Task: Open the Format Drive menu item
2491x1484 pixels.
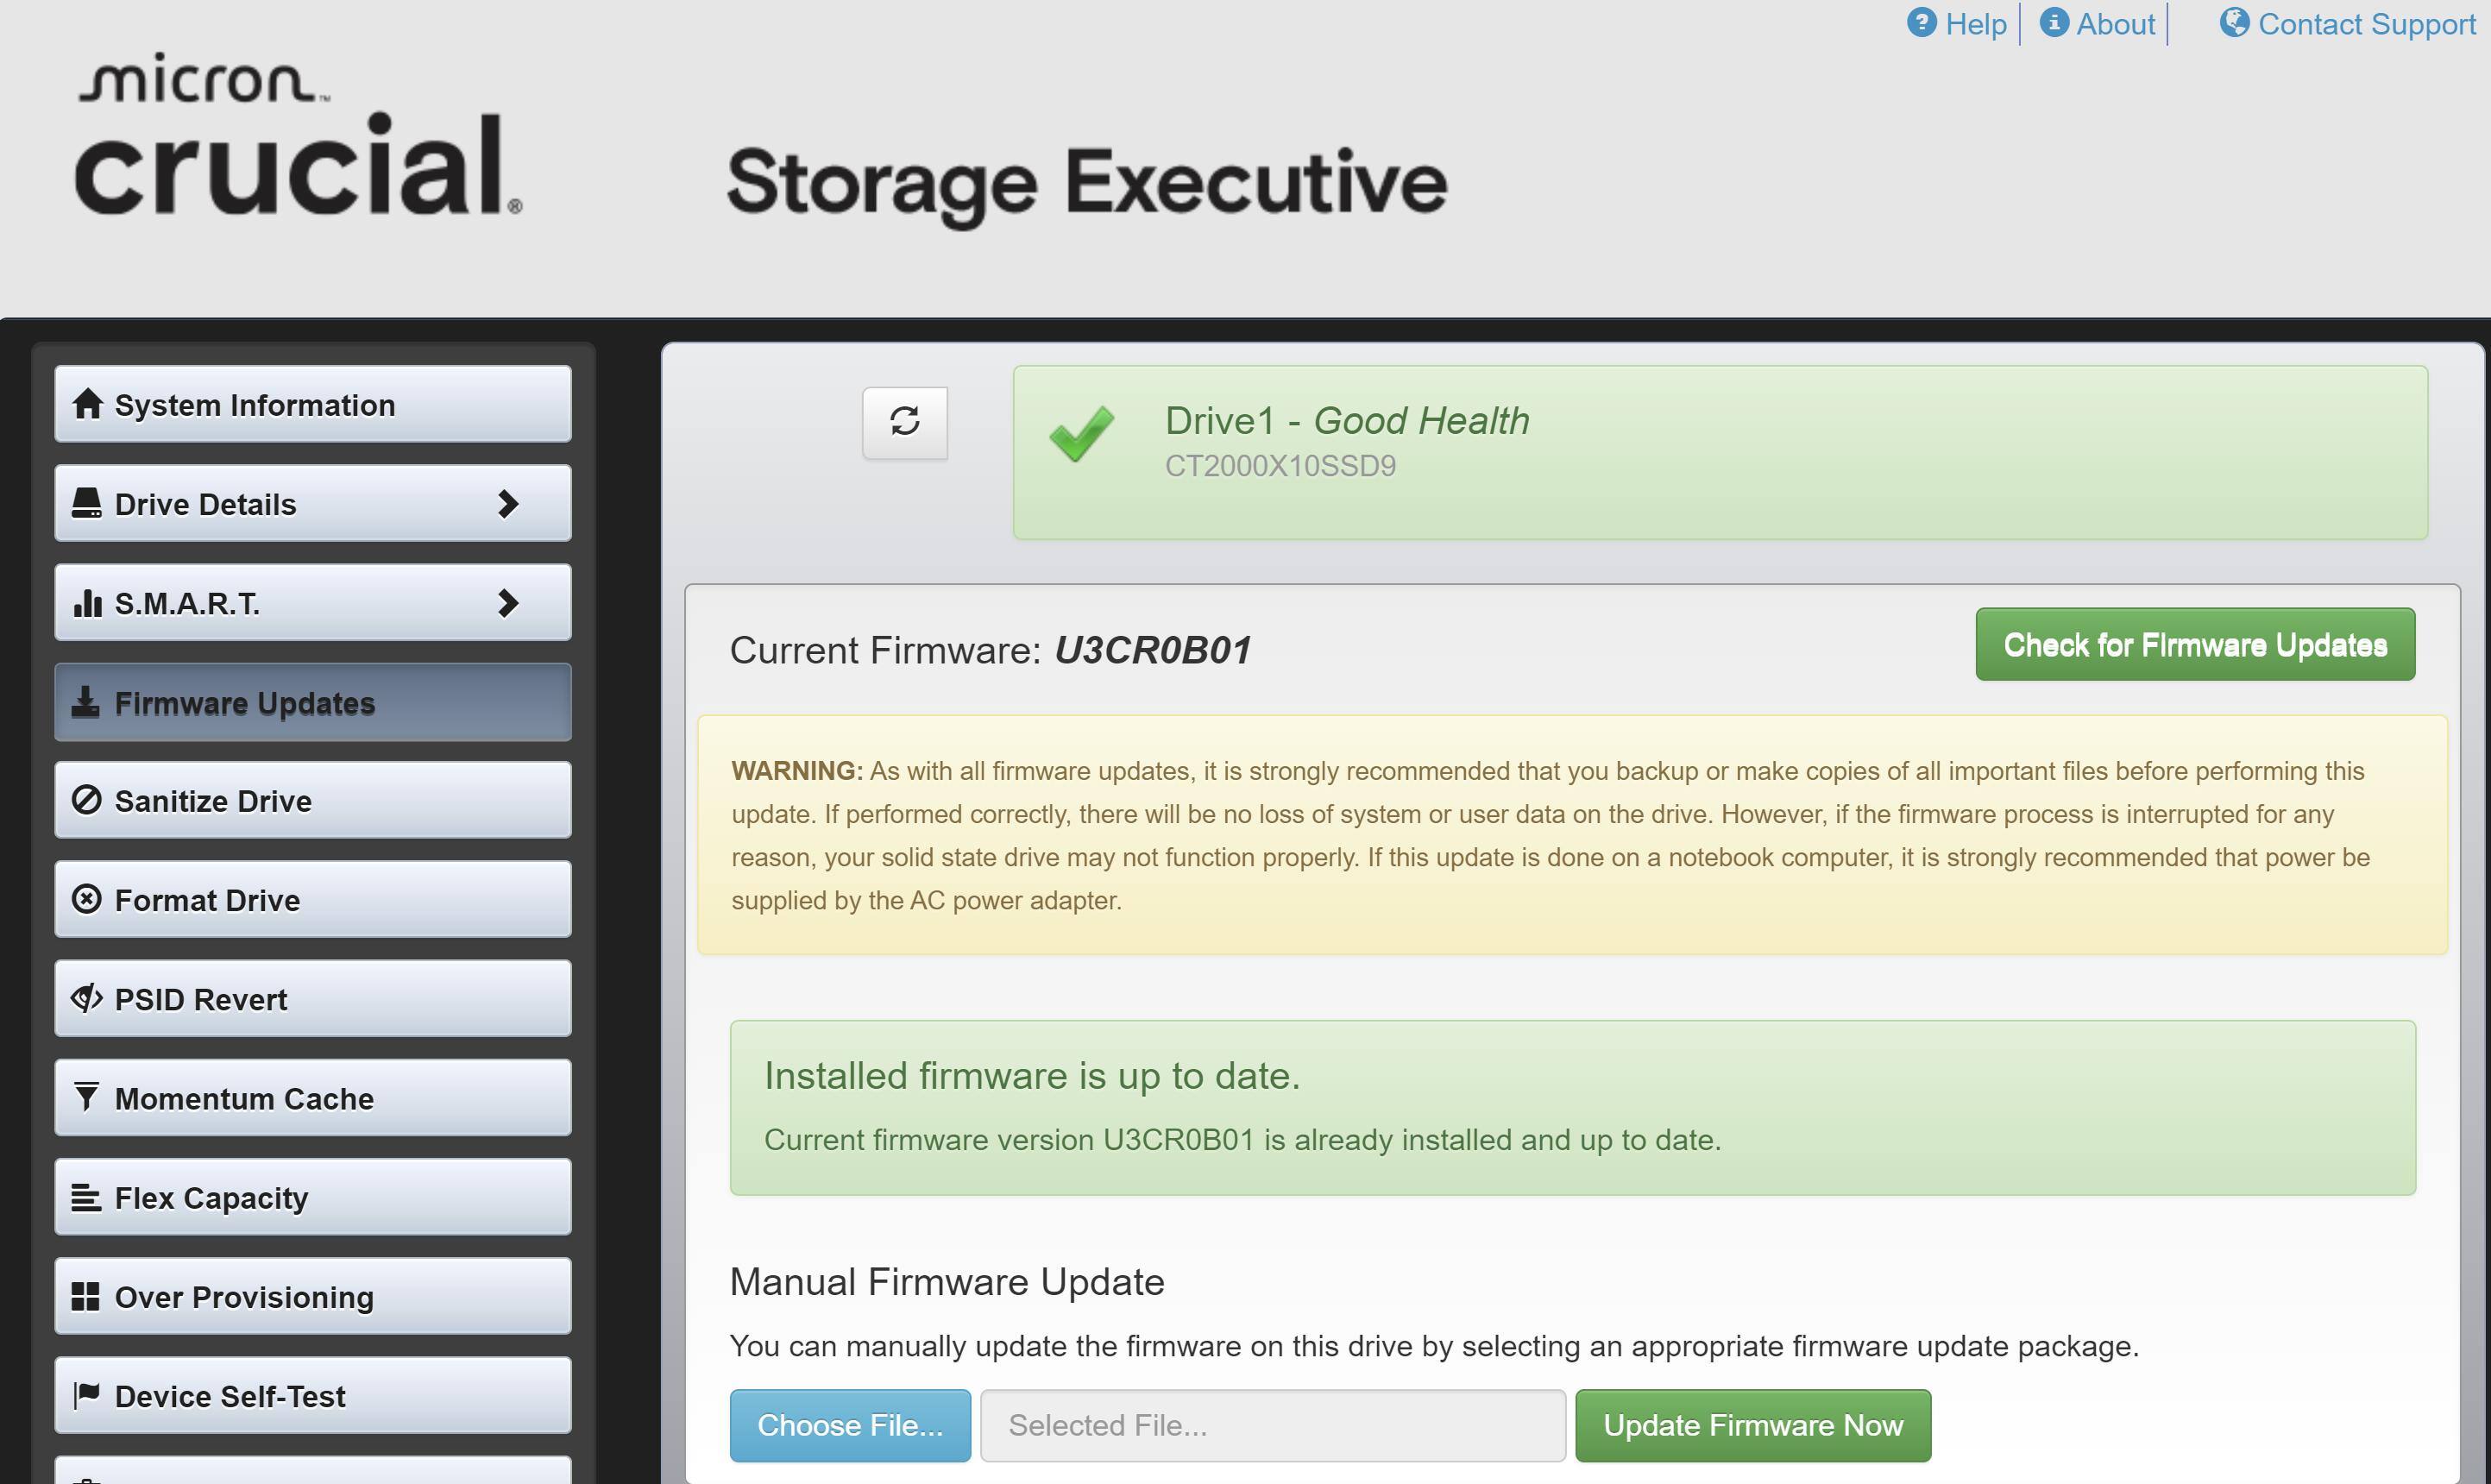Action: [312, 900]
